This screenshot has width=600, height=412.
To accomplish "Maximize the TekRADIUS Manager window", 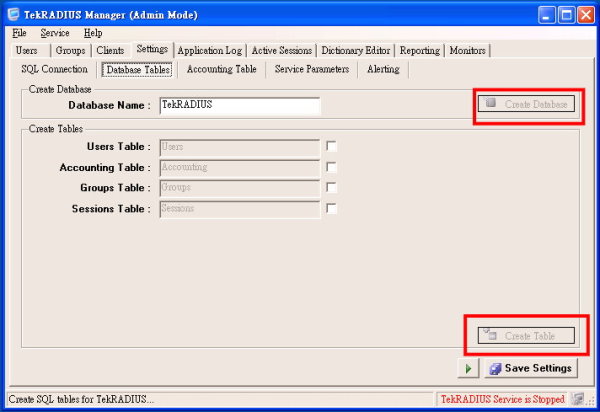I will [566, 15].
